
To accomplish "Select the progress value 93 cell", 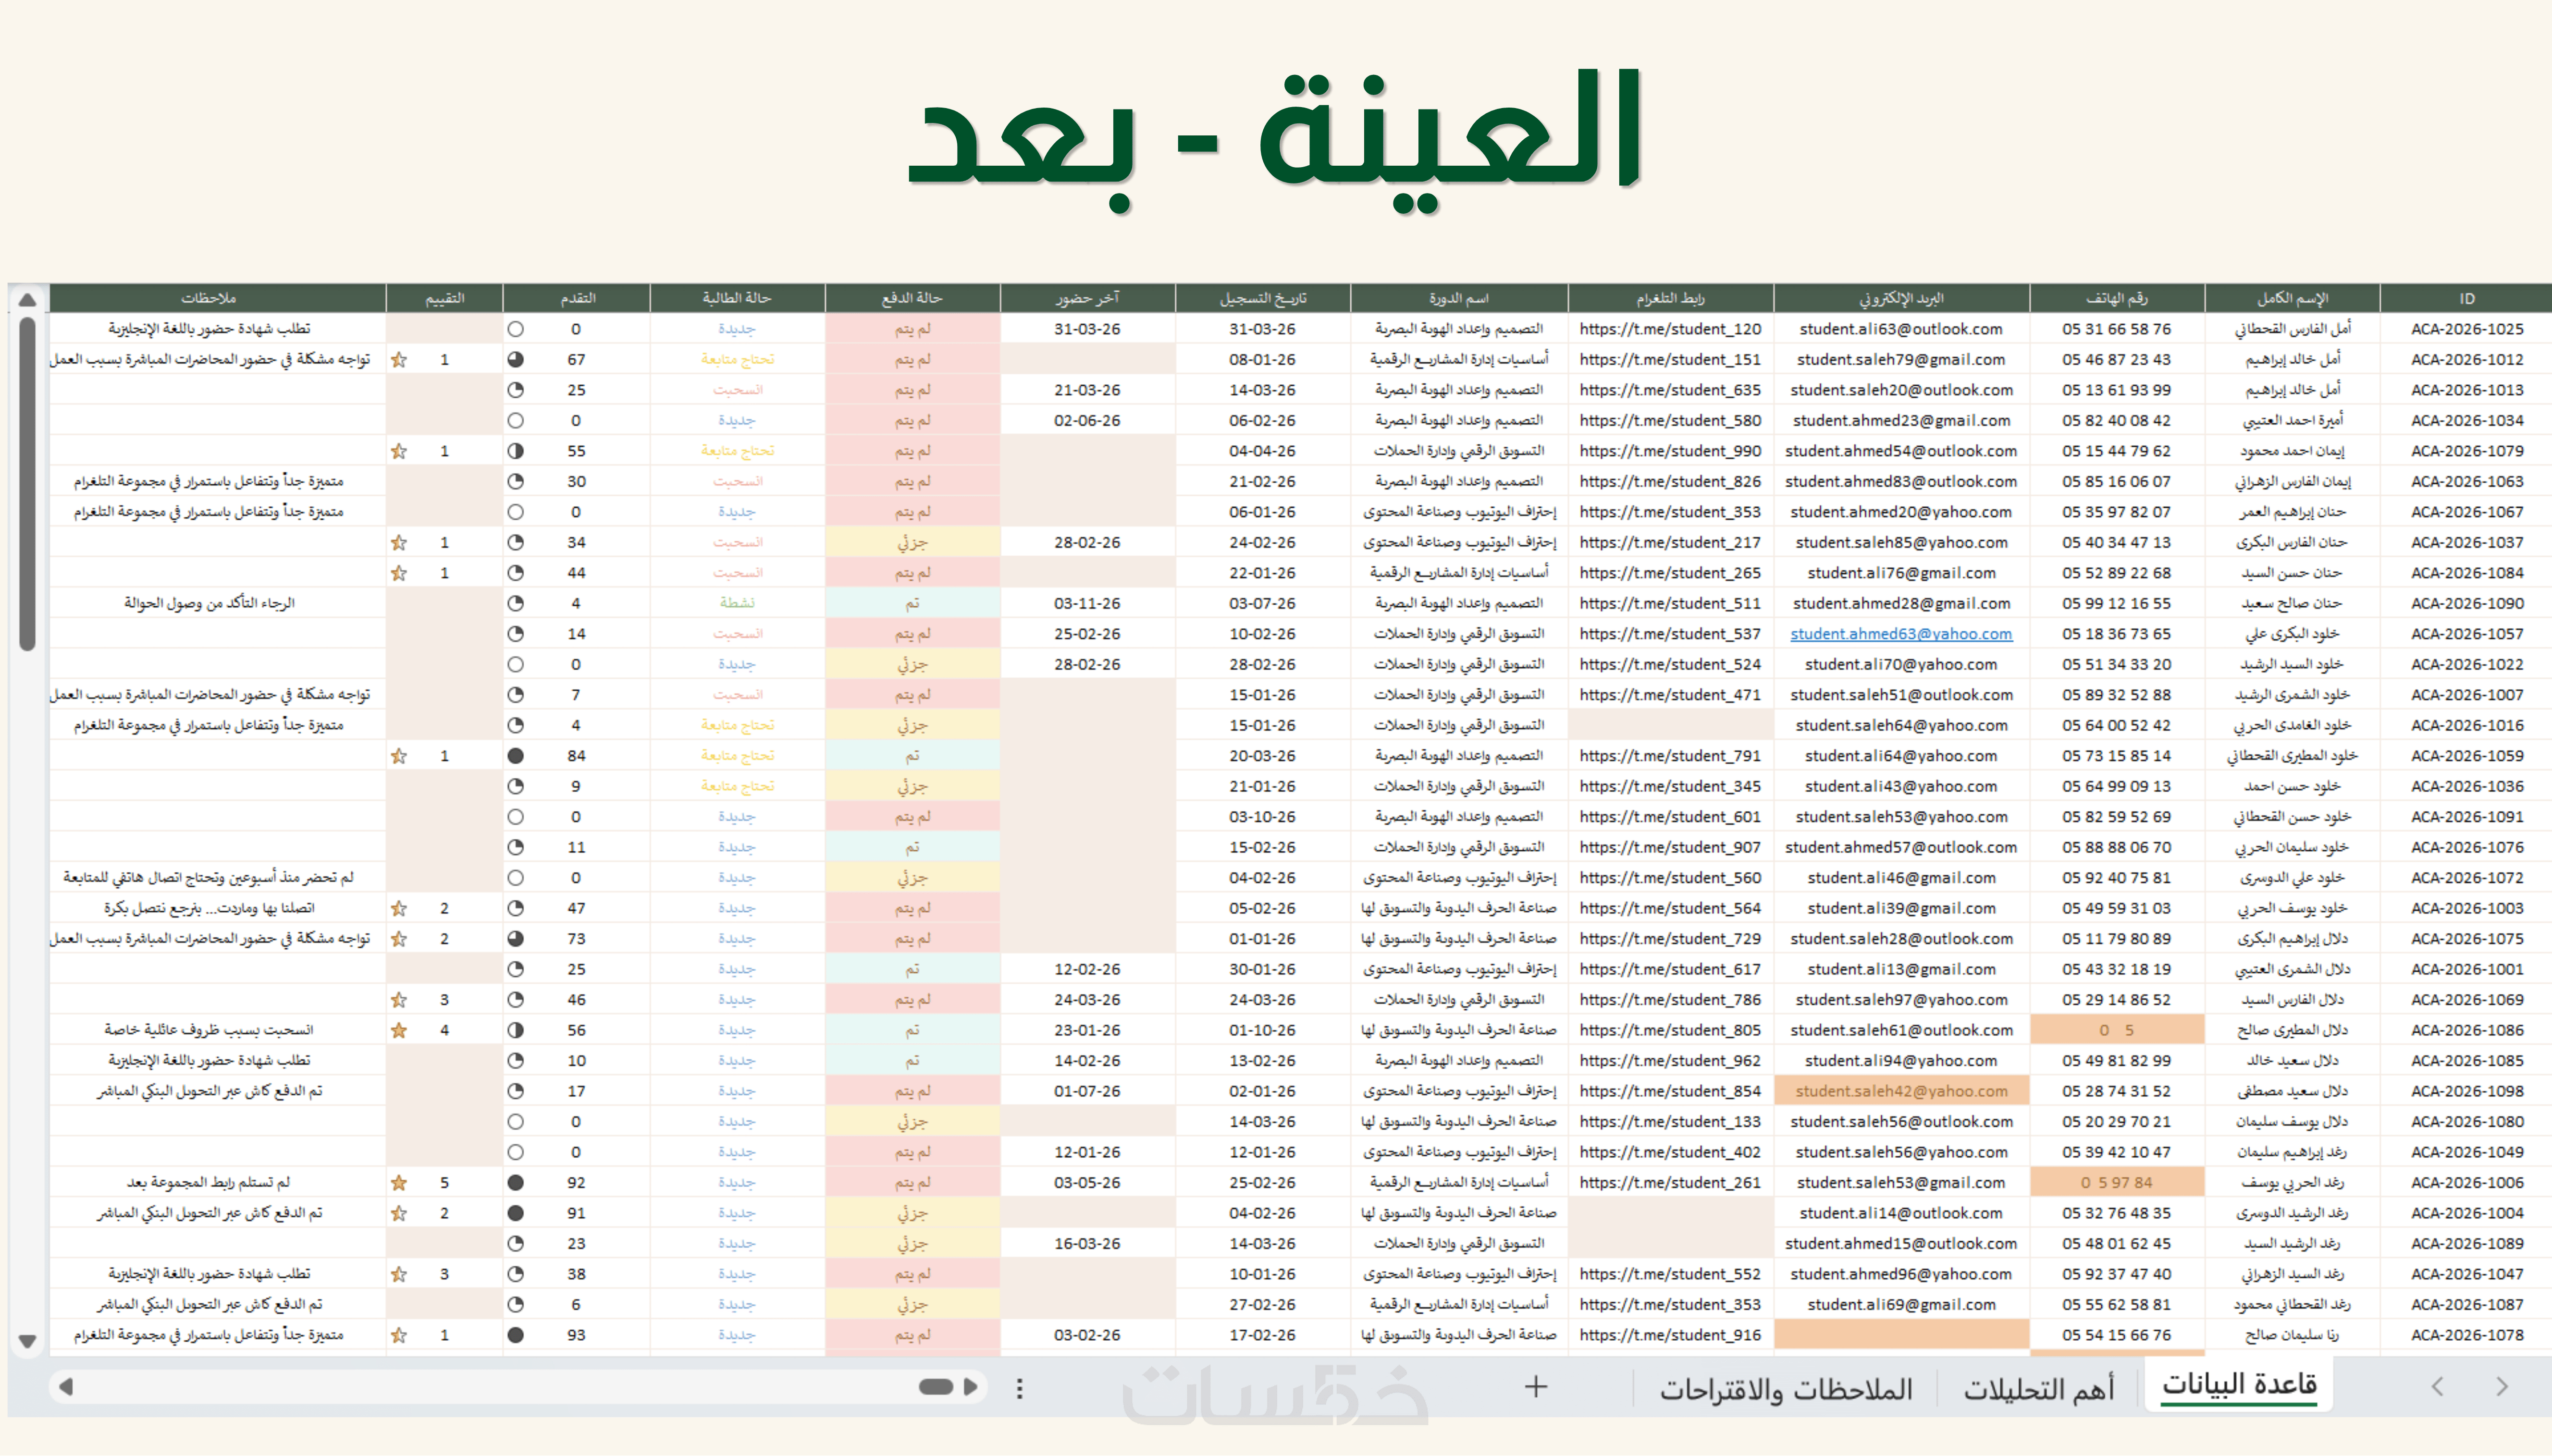I will pyautogui.click(x=576, y=1335).
